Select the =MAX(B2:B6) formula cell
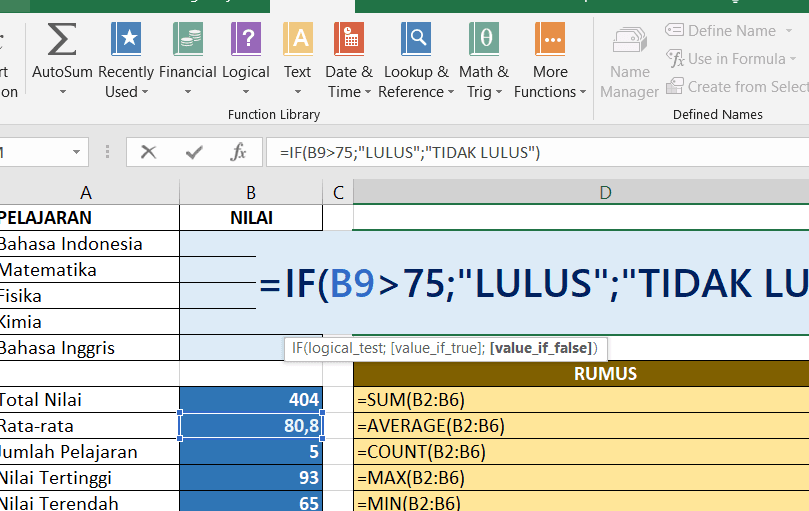Image resolution: width=809 pixels, height=511 pixels. [581, 477]
